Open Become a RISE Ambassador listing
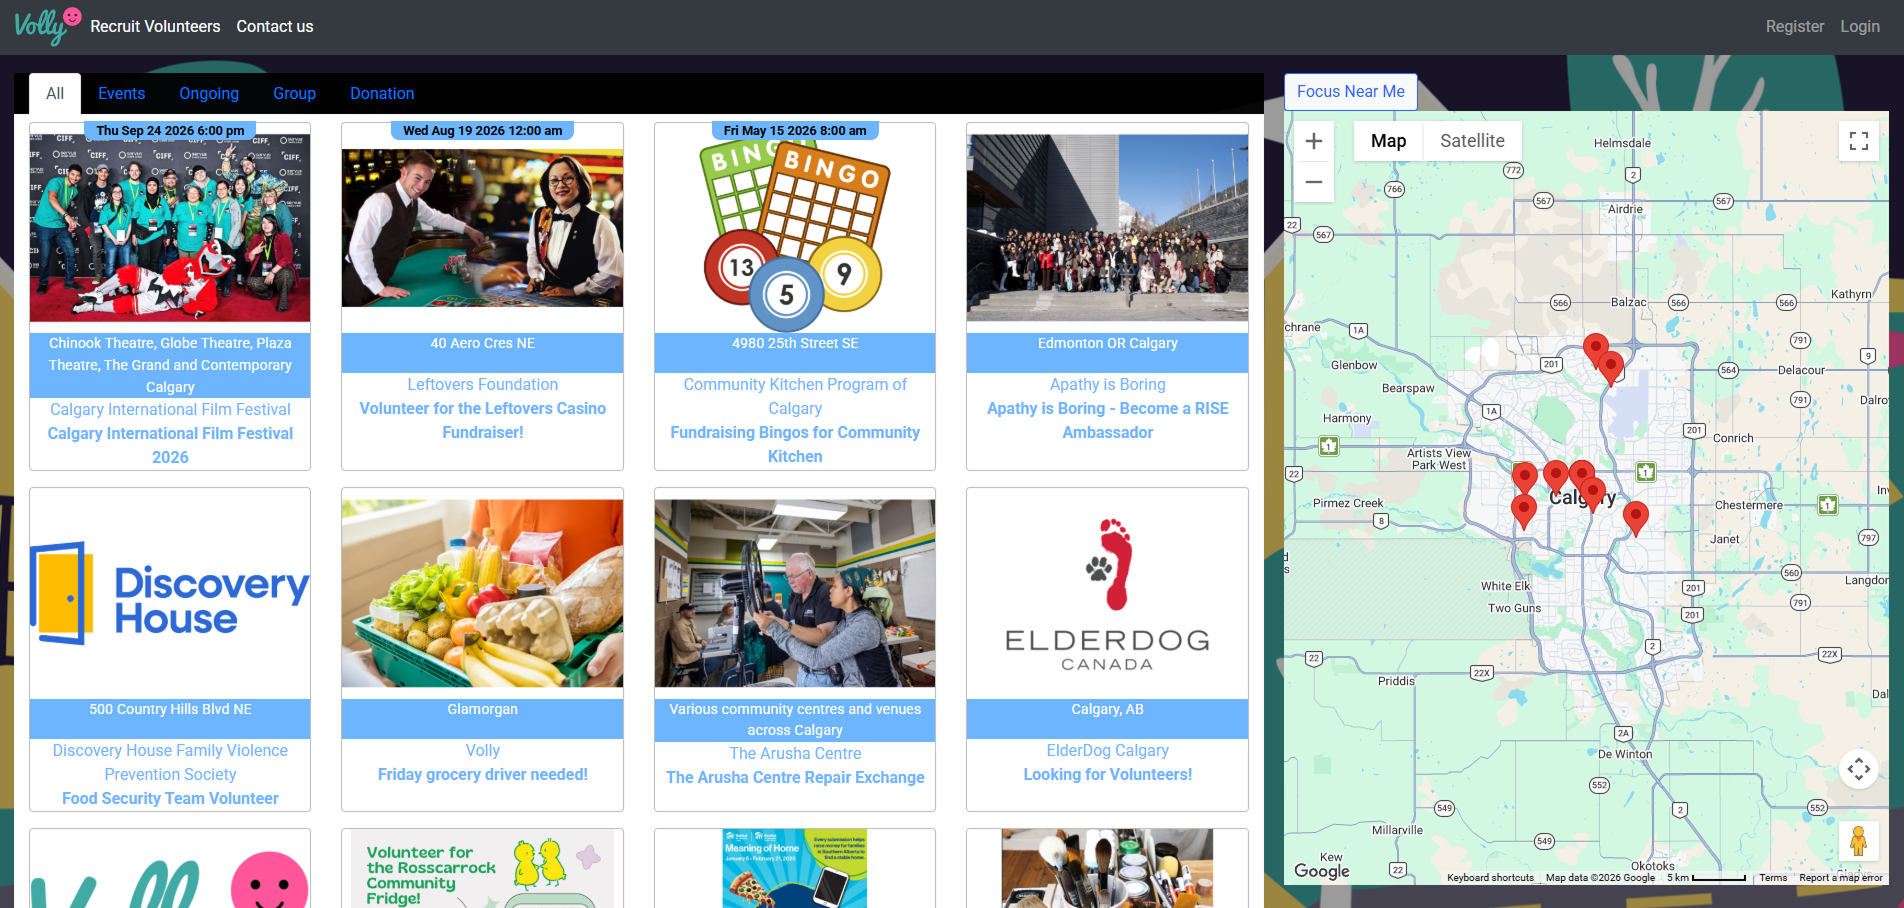Image resolution: width=1904 pixels, height=908 pixels. tap(1107, 420)
